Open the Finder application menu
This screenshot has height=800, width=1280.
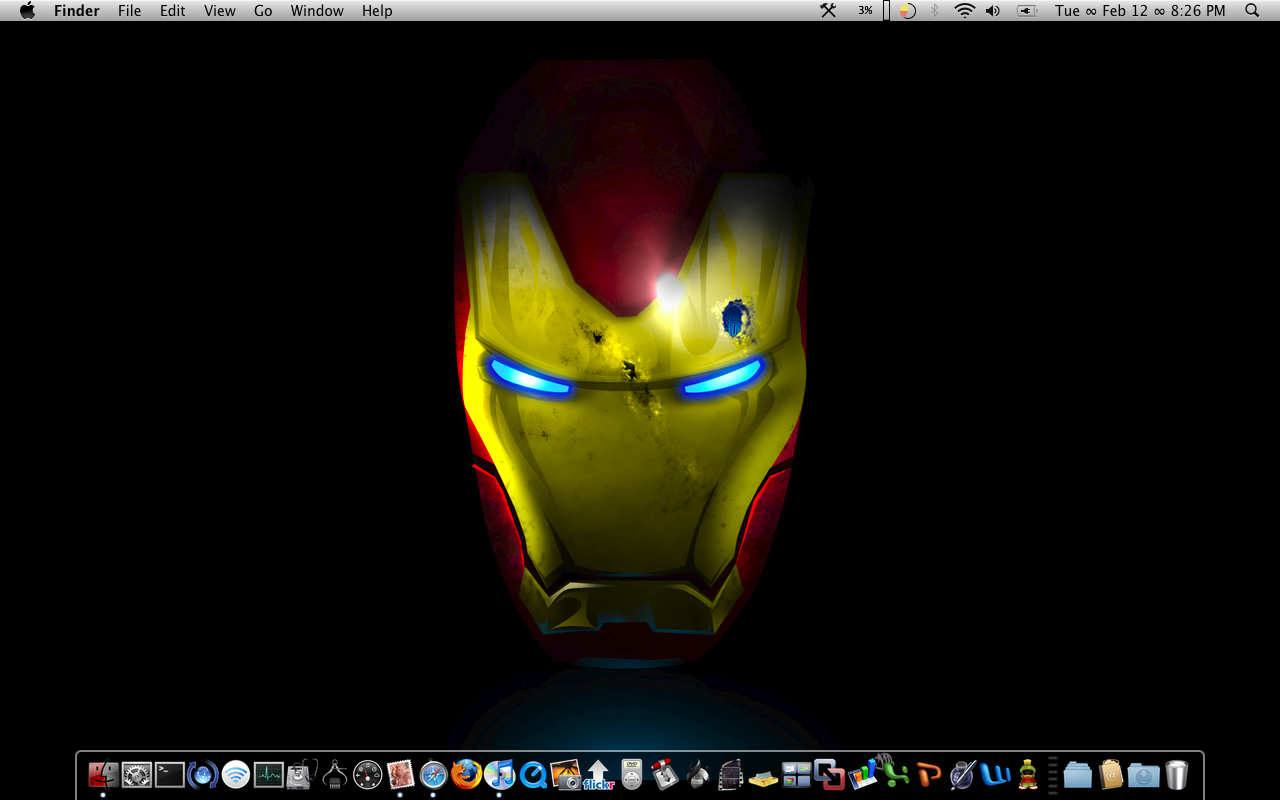coord(77,11)
